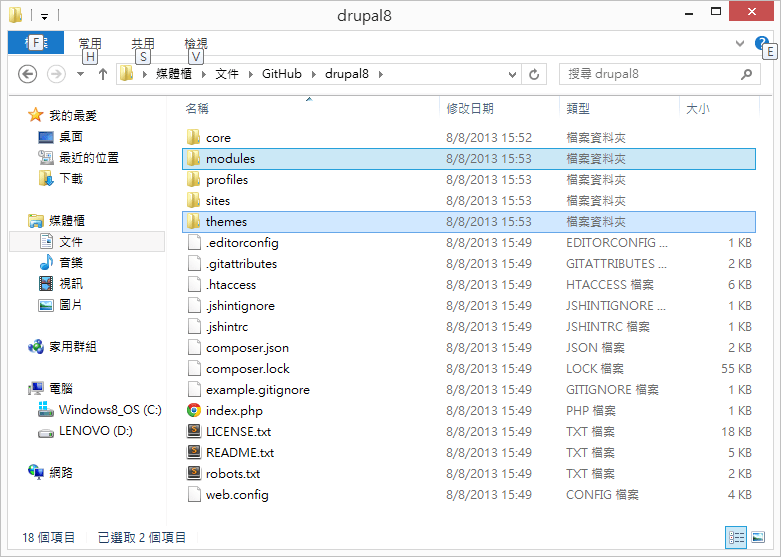
Task: Open the 常用 ribbon tab
Action: (90, 43)
